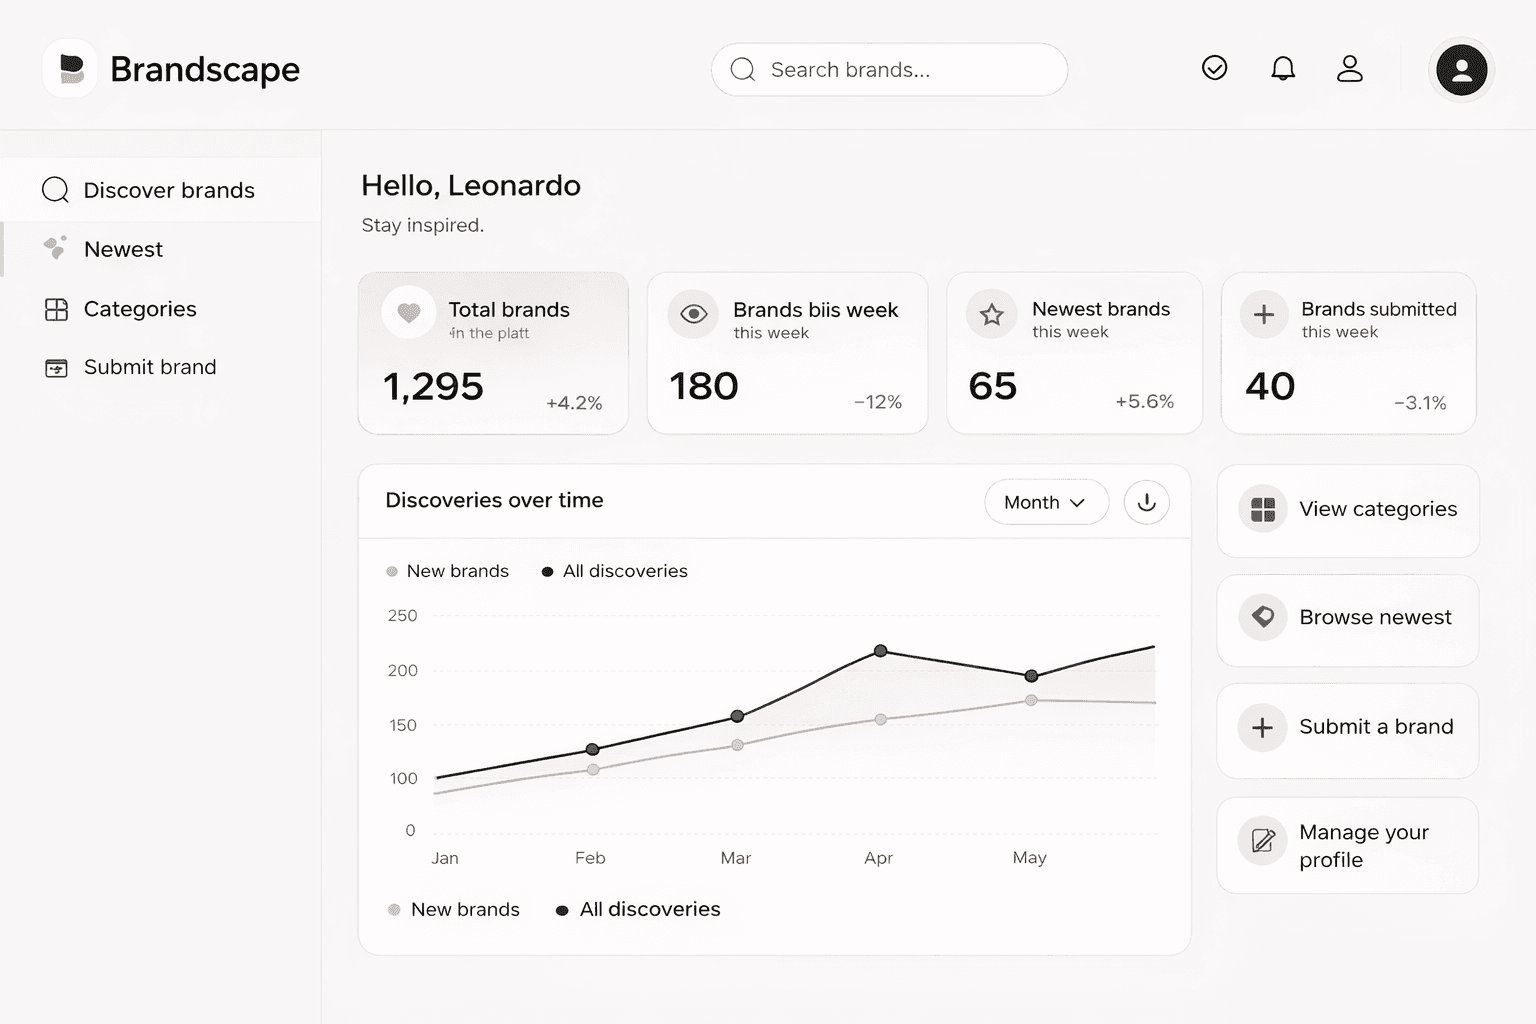Select Categories in the sidebar
The image size is (1536, 1024).
139,309
